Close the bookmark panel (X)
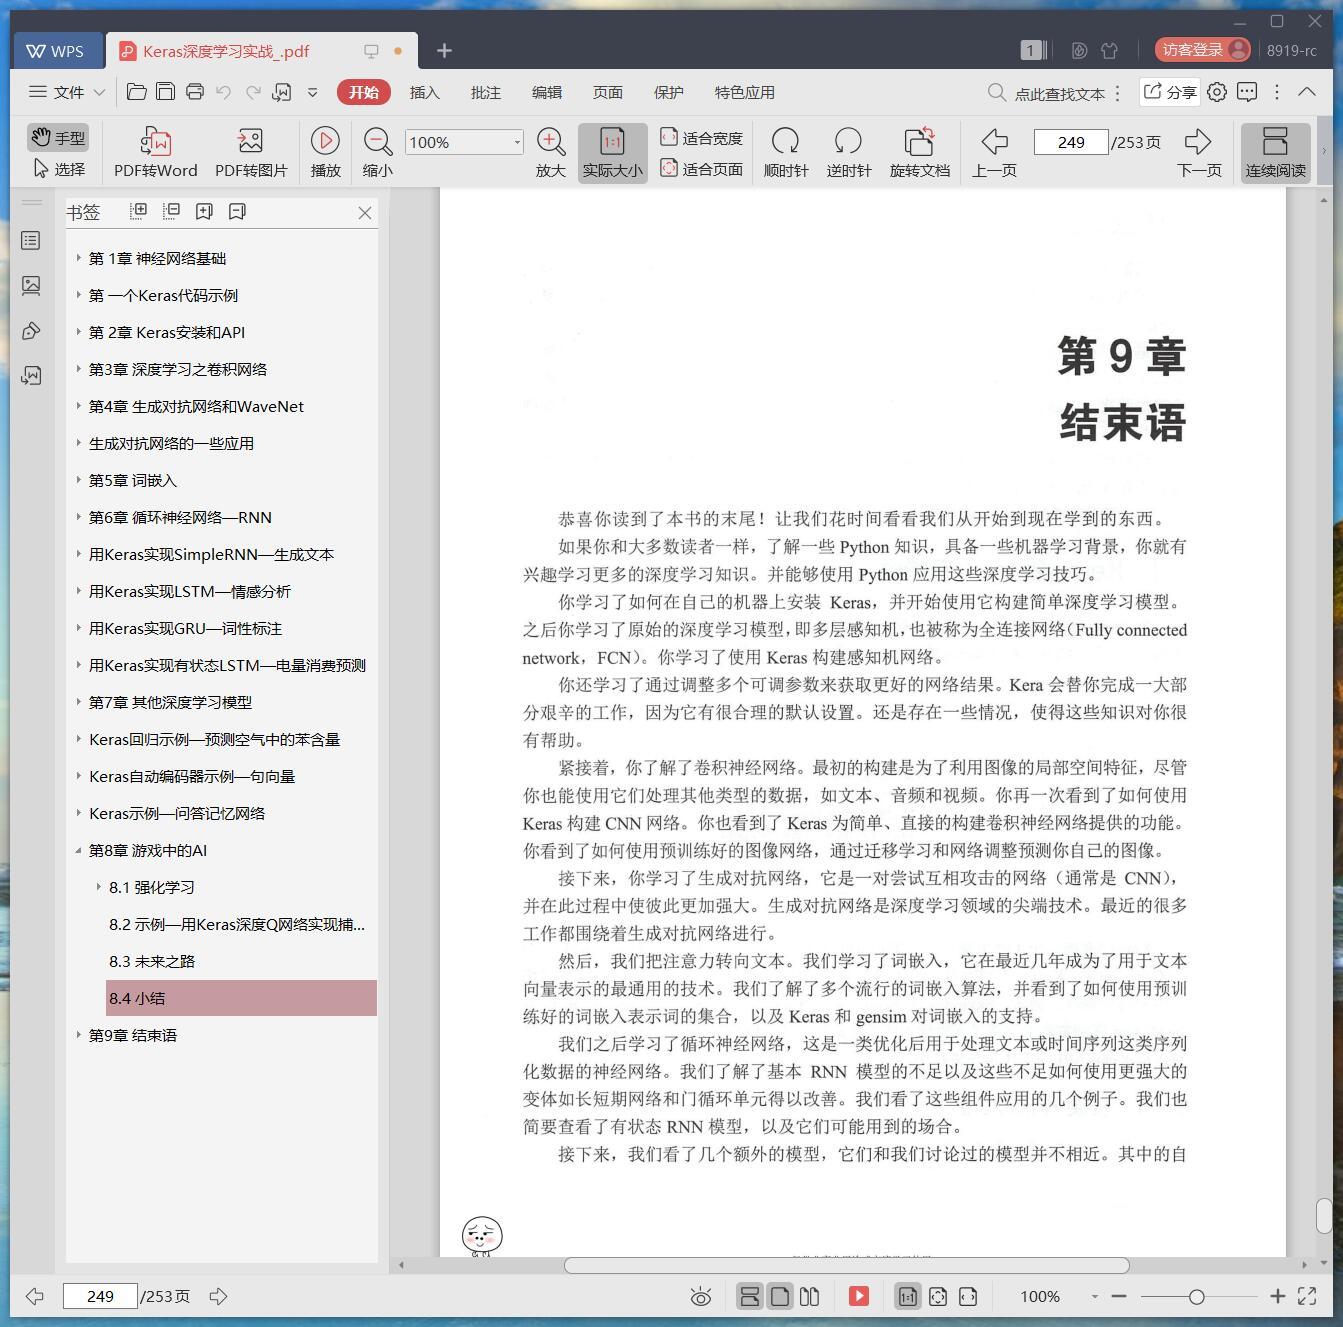The height and width of the screenshot is (1327, 1343). (x=365, y=213)
